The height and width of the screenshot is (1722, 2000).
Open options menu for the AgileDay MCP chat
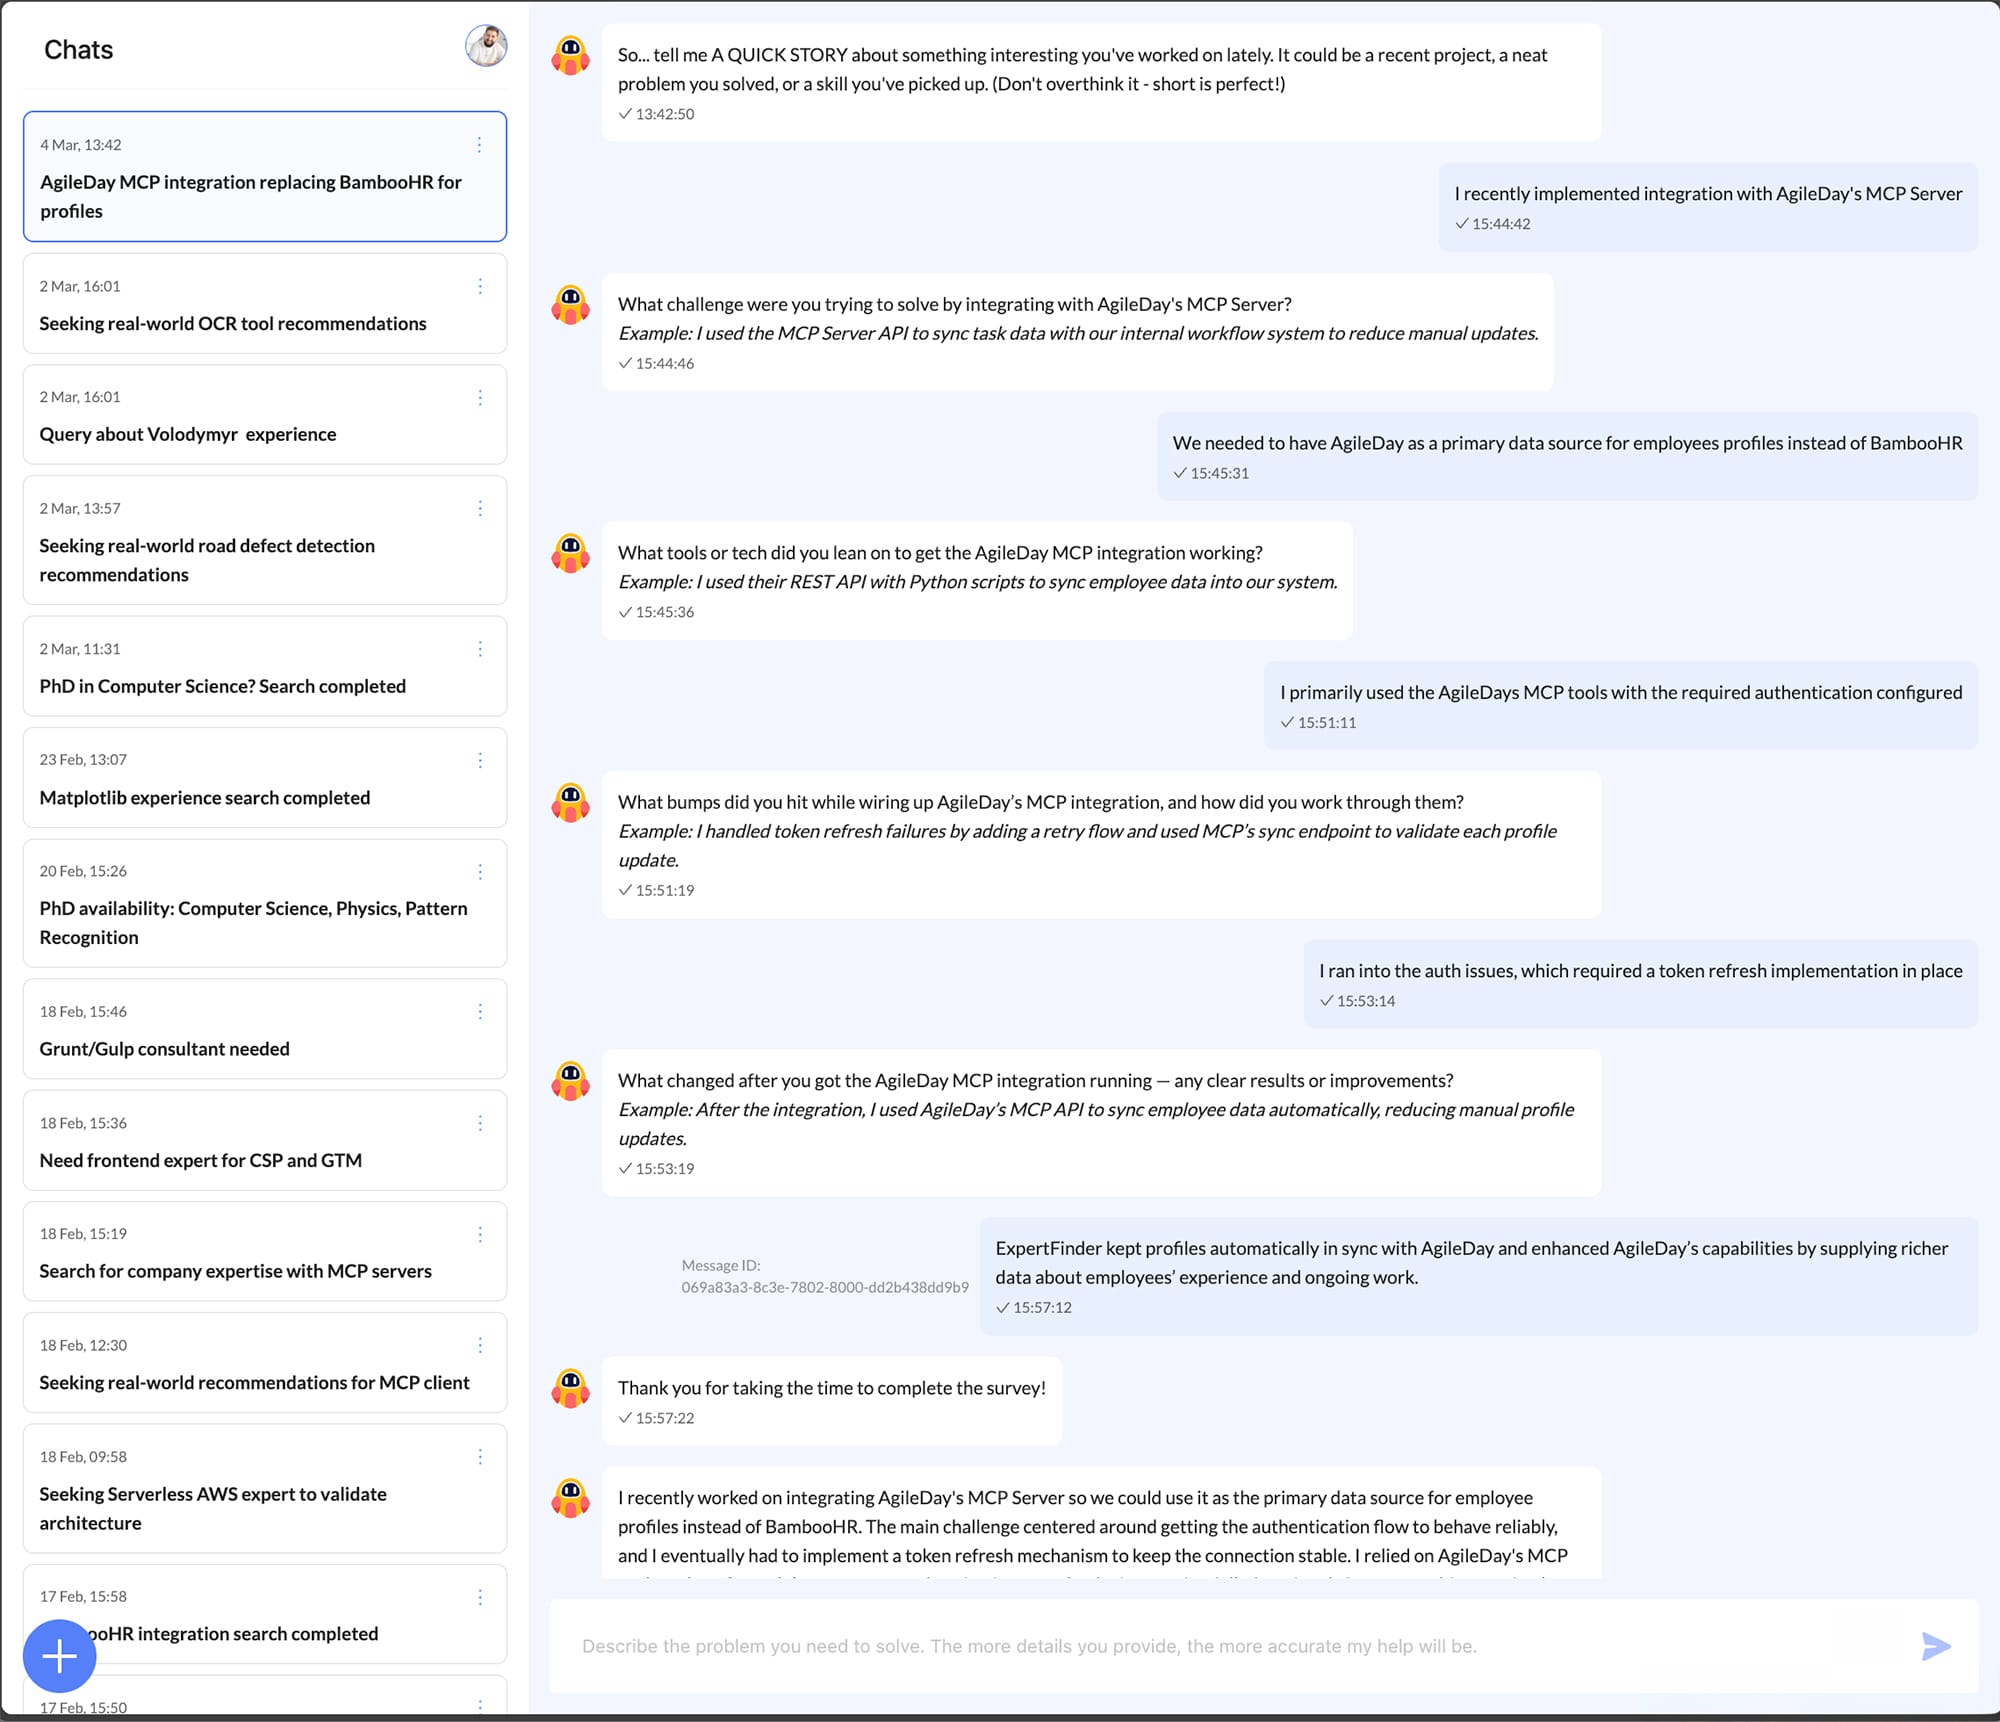(481, 146)
